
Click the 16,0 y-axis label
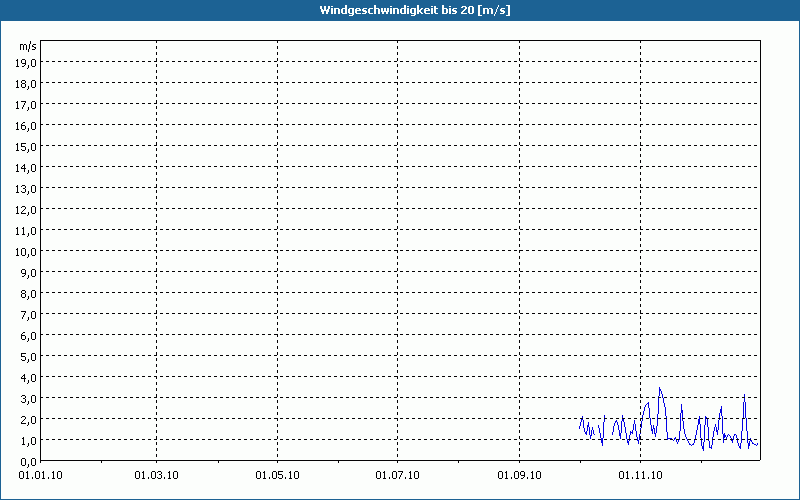[x=26, y=126]
